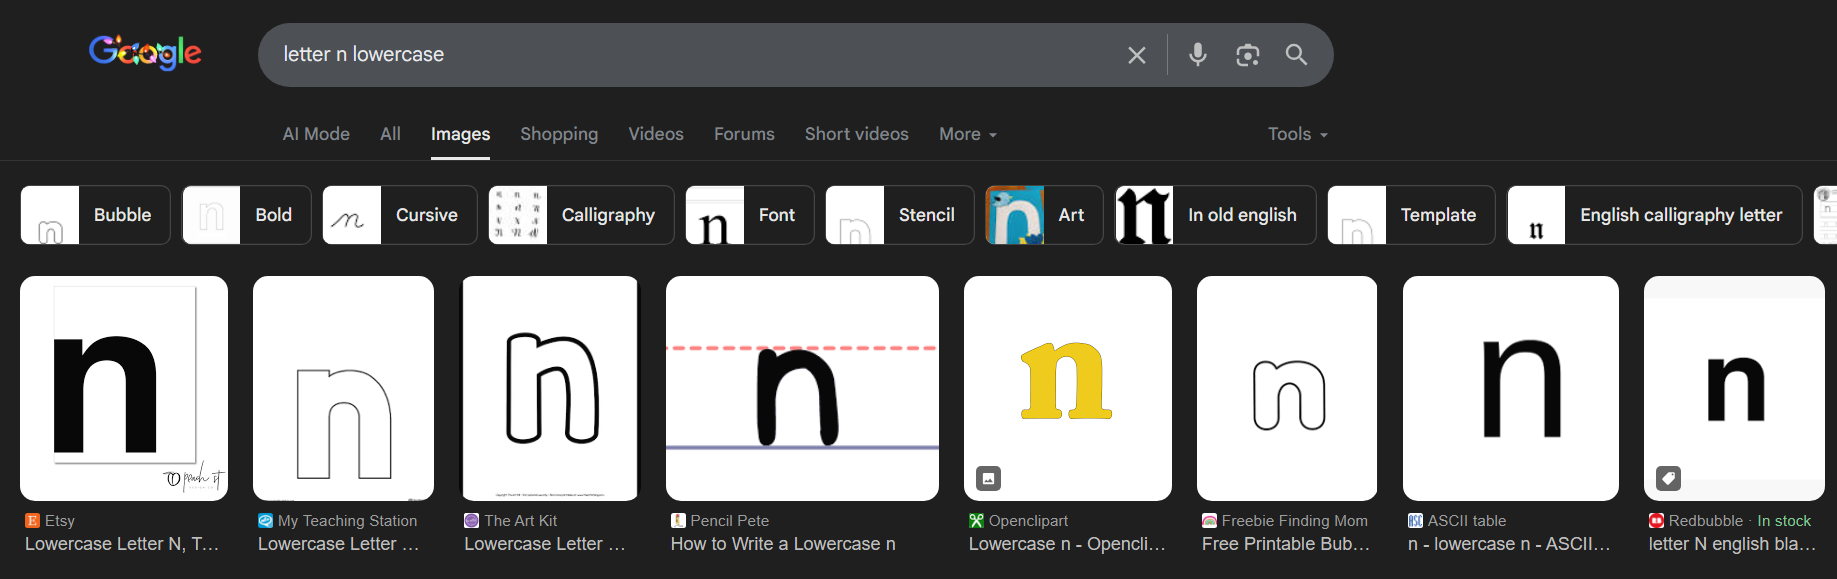Filter by English calligraphy letter chip
This screenshot has height=579, width=1837.
pos(1655,215)
